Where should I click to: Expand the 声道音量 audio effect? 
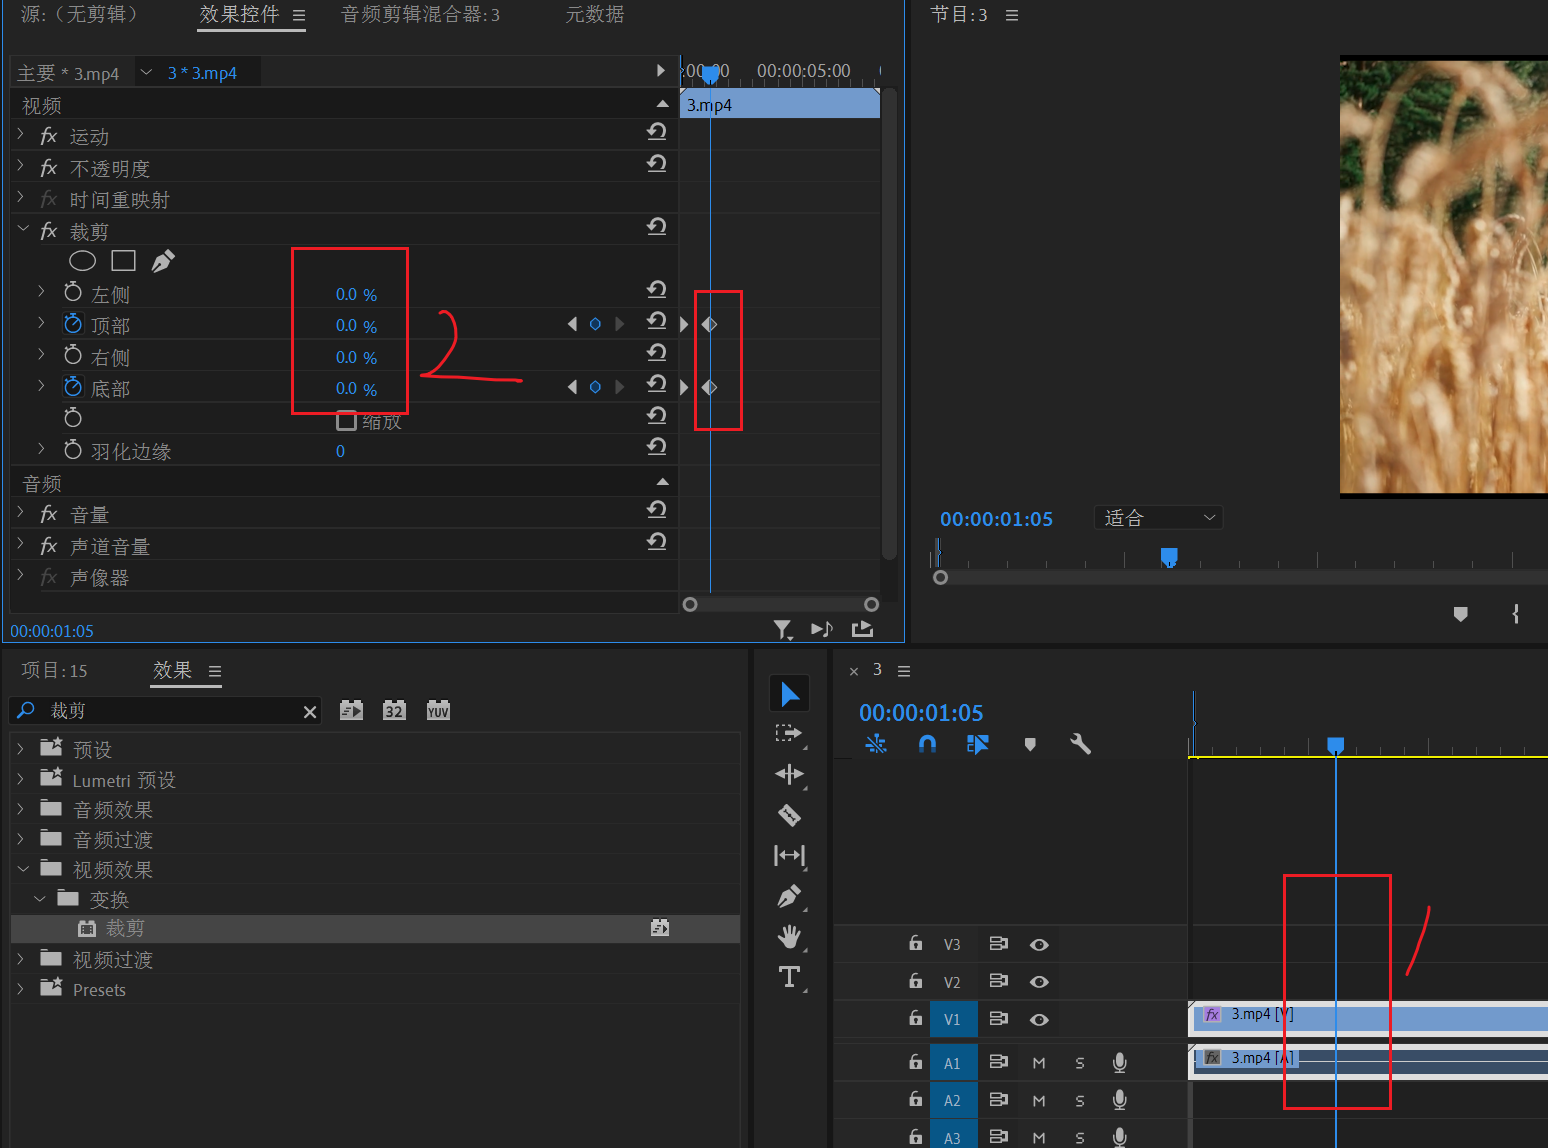tap(21, 544)
